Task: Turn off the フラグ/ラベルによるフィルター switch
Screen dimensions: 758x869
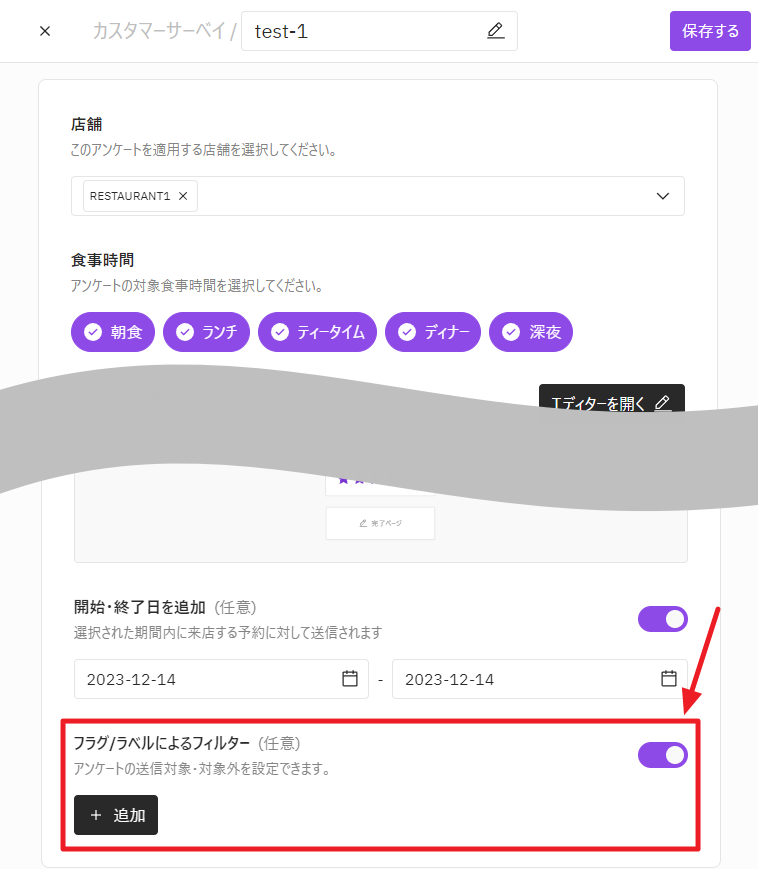Action: pyautogui.click(x=662, y=755)
